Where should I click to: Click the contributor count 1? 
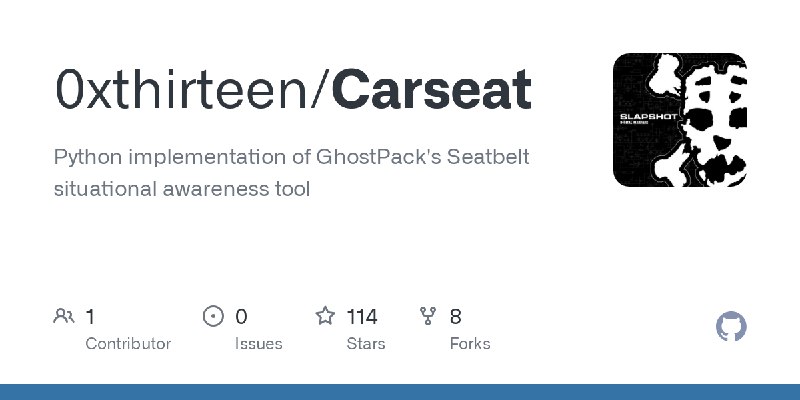[90, 317]
